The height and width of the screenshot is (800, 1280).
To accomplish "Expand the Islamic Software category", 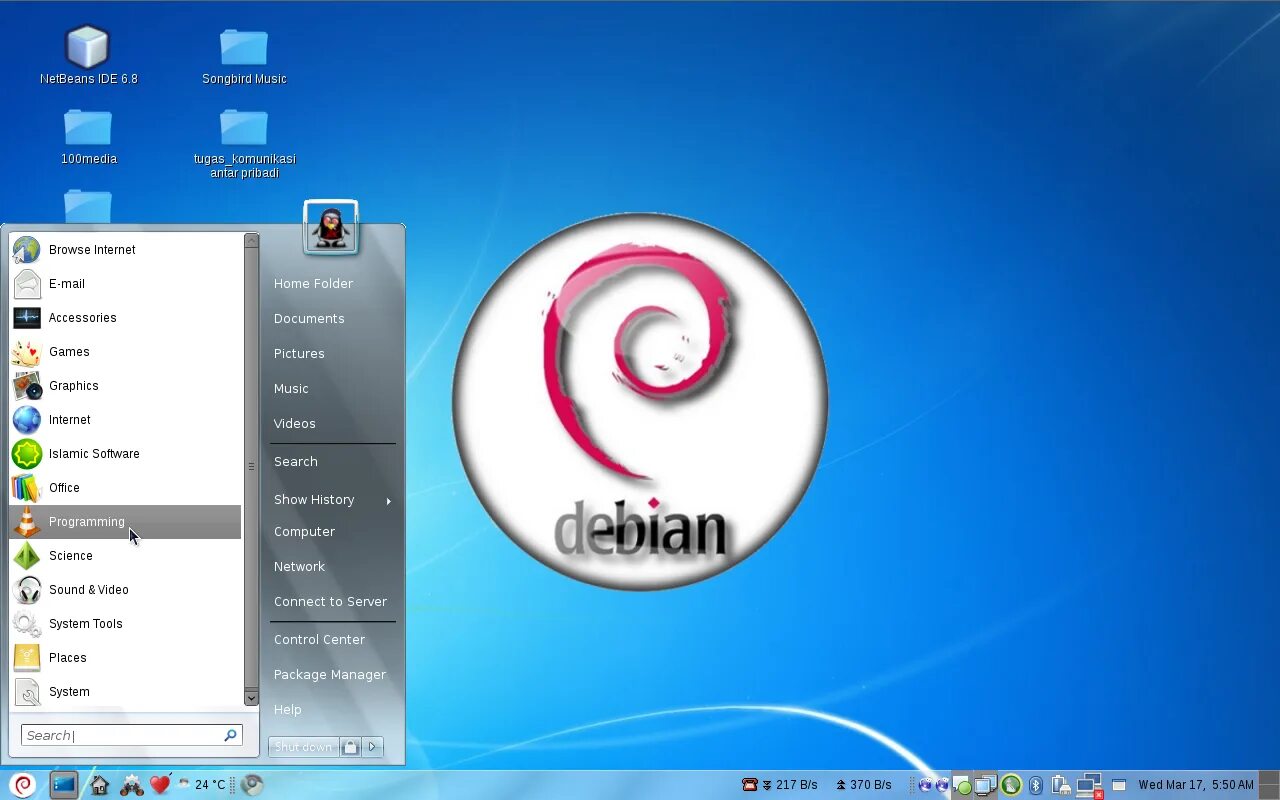I will pos(125,454).
